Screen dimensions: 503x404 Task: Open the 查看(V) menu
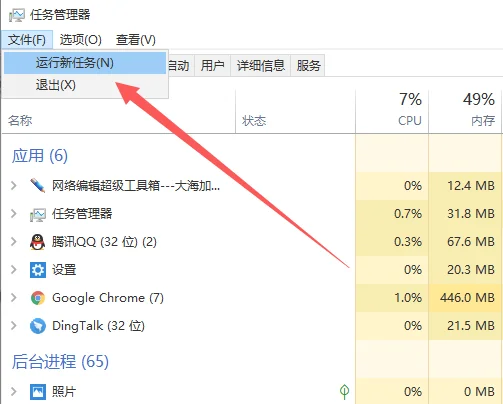[136, 40]
